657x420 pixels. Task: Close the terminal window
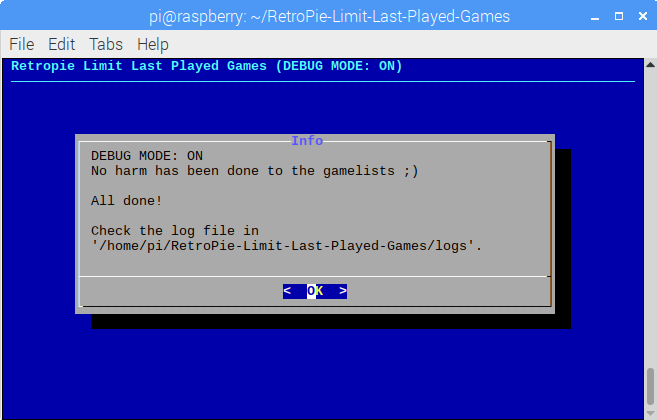pos(643,16)
